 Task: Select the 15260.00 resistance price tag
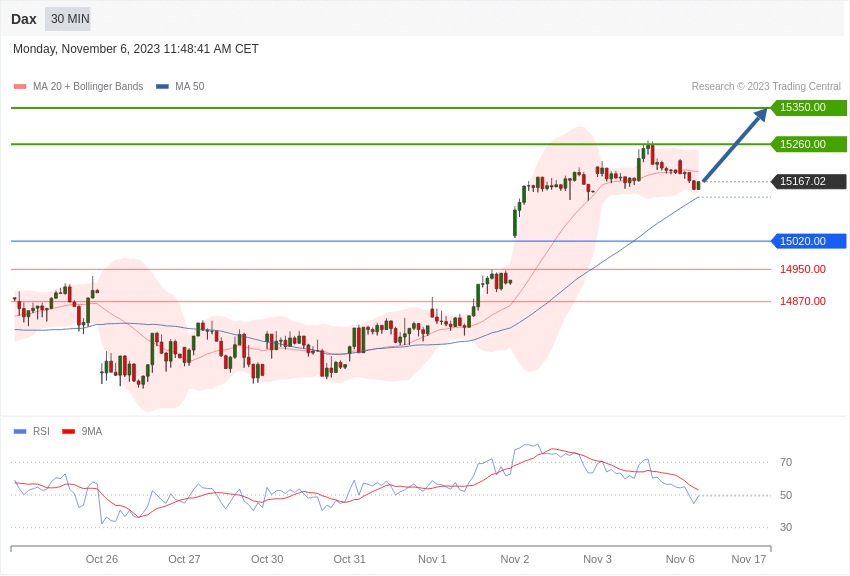tap(808, 144)
